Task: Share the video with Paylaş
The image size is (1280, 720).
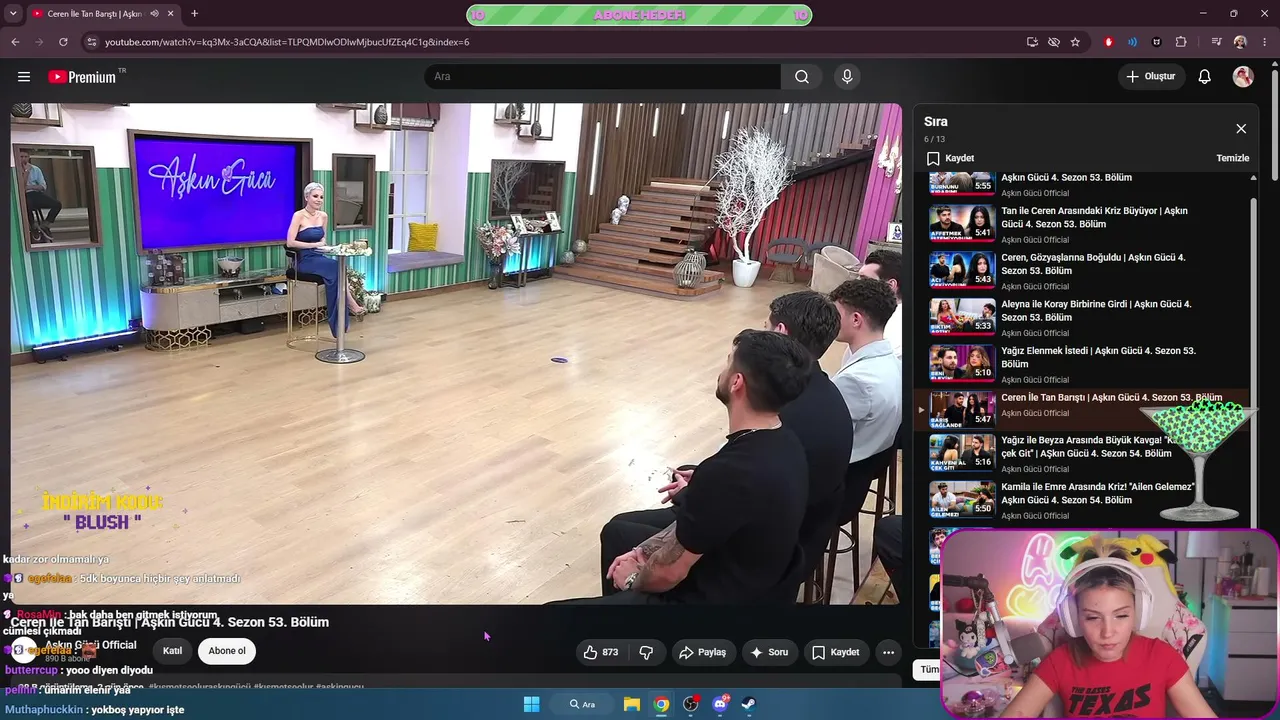Action: [x=702, y=652]
